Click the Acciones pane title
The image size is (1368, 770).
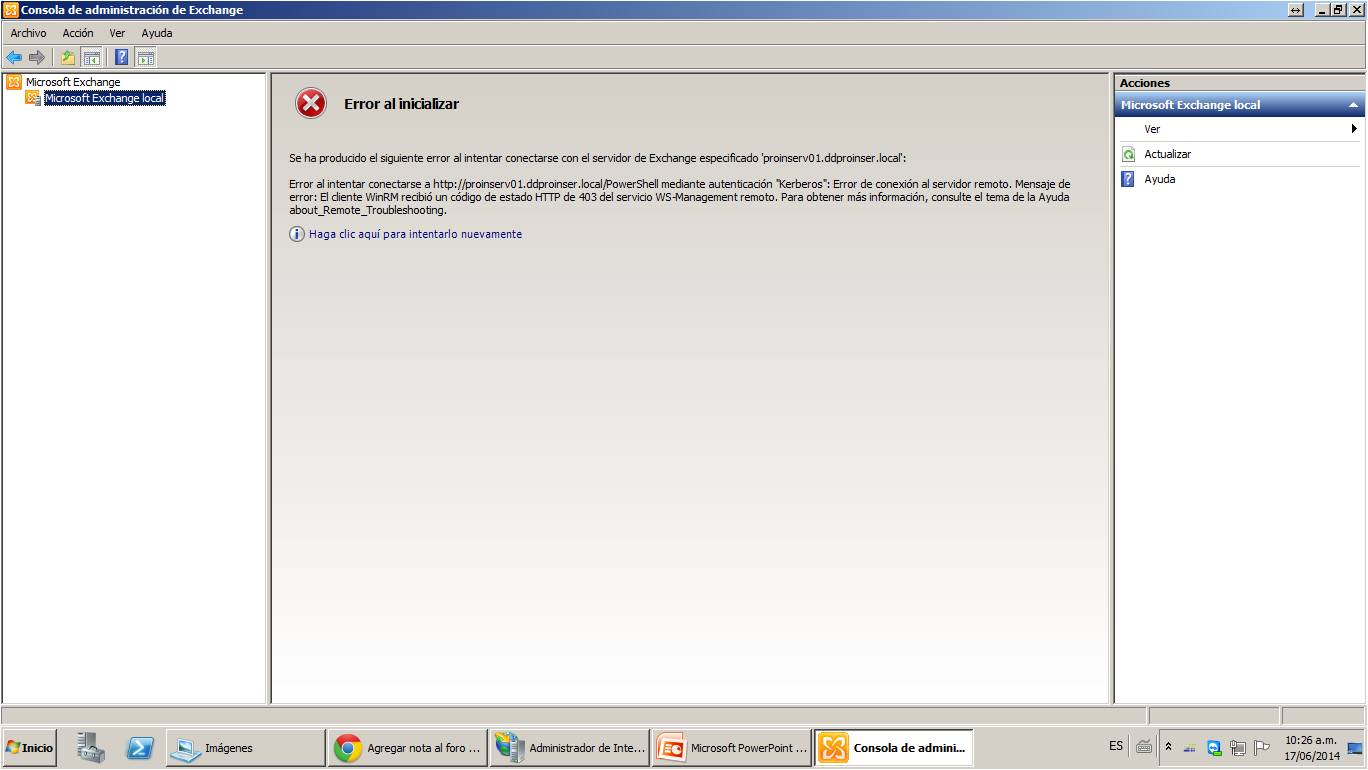(1144, 83)
